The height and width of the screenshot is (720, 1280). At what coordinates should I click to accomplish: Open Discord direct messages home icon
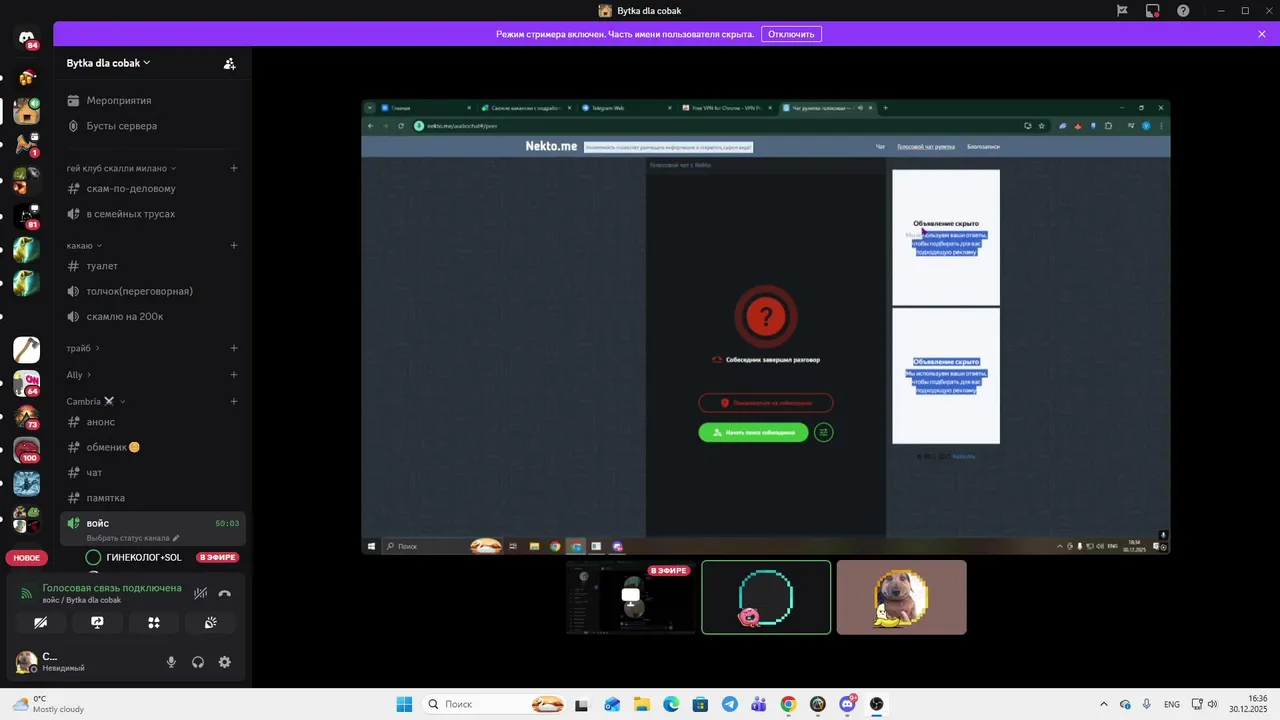pos(27,39)
